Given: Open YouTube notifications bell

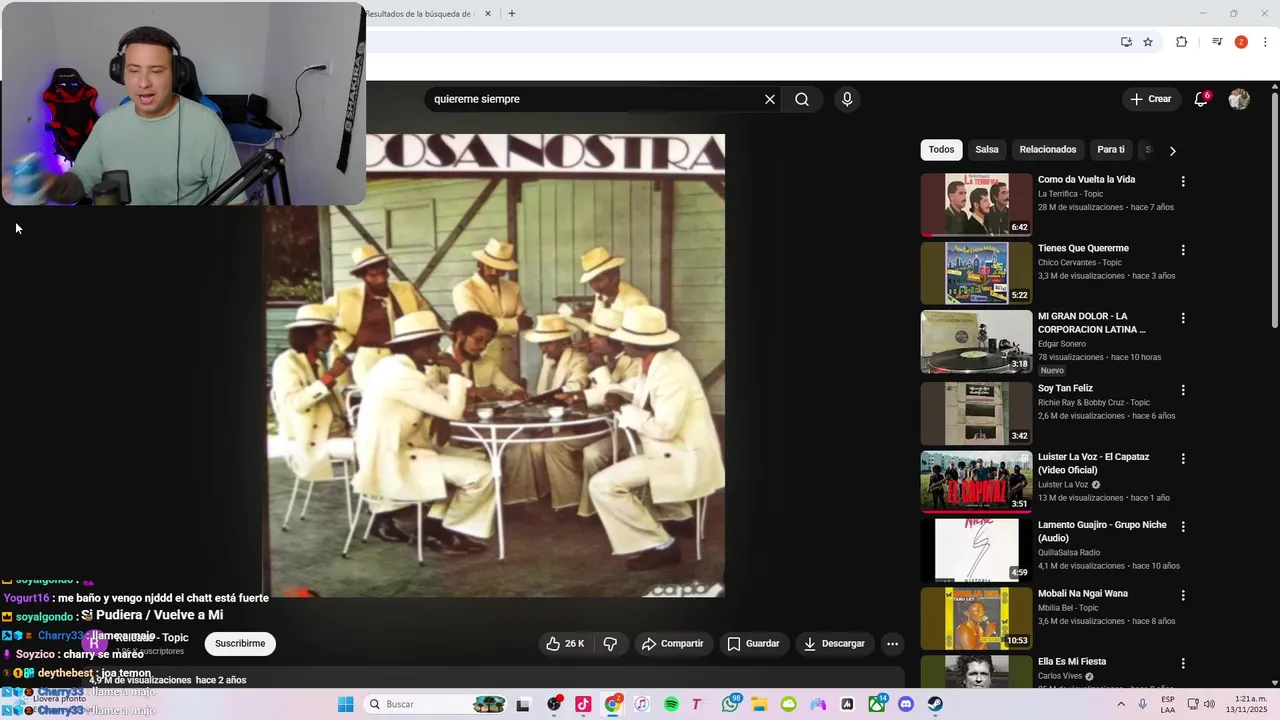Looking at the screenshot, I should 1201,99.
